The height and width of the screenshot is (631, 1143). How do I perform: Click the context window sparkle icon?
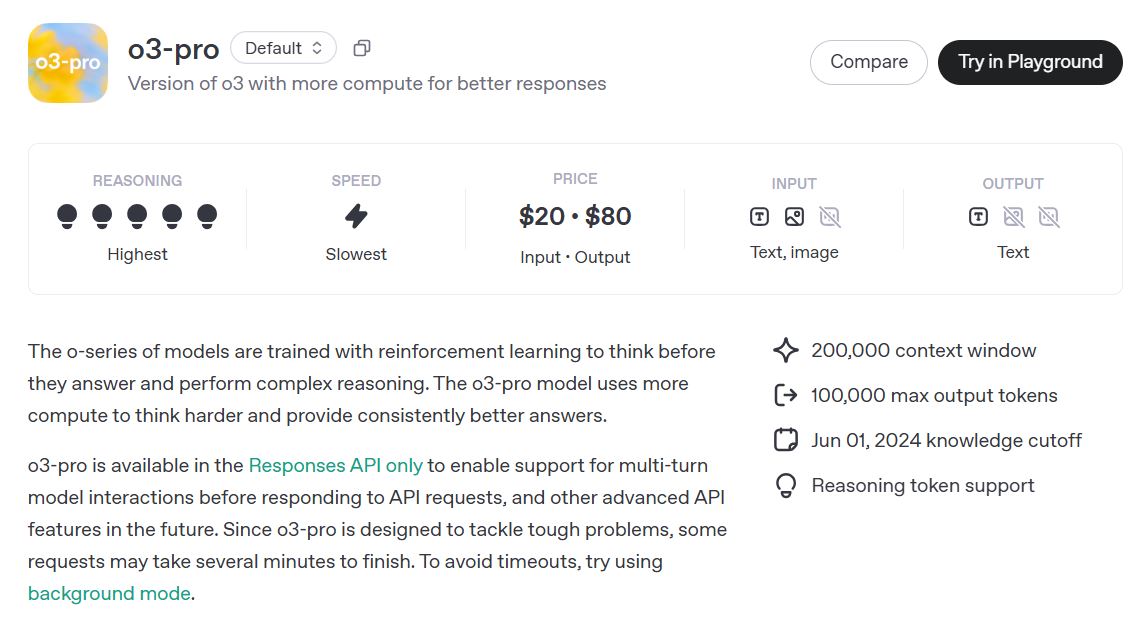pos(786,350)
